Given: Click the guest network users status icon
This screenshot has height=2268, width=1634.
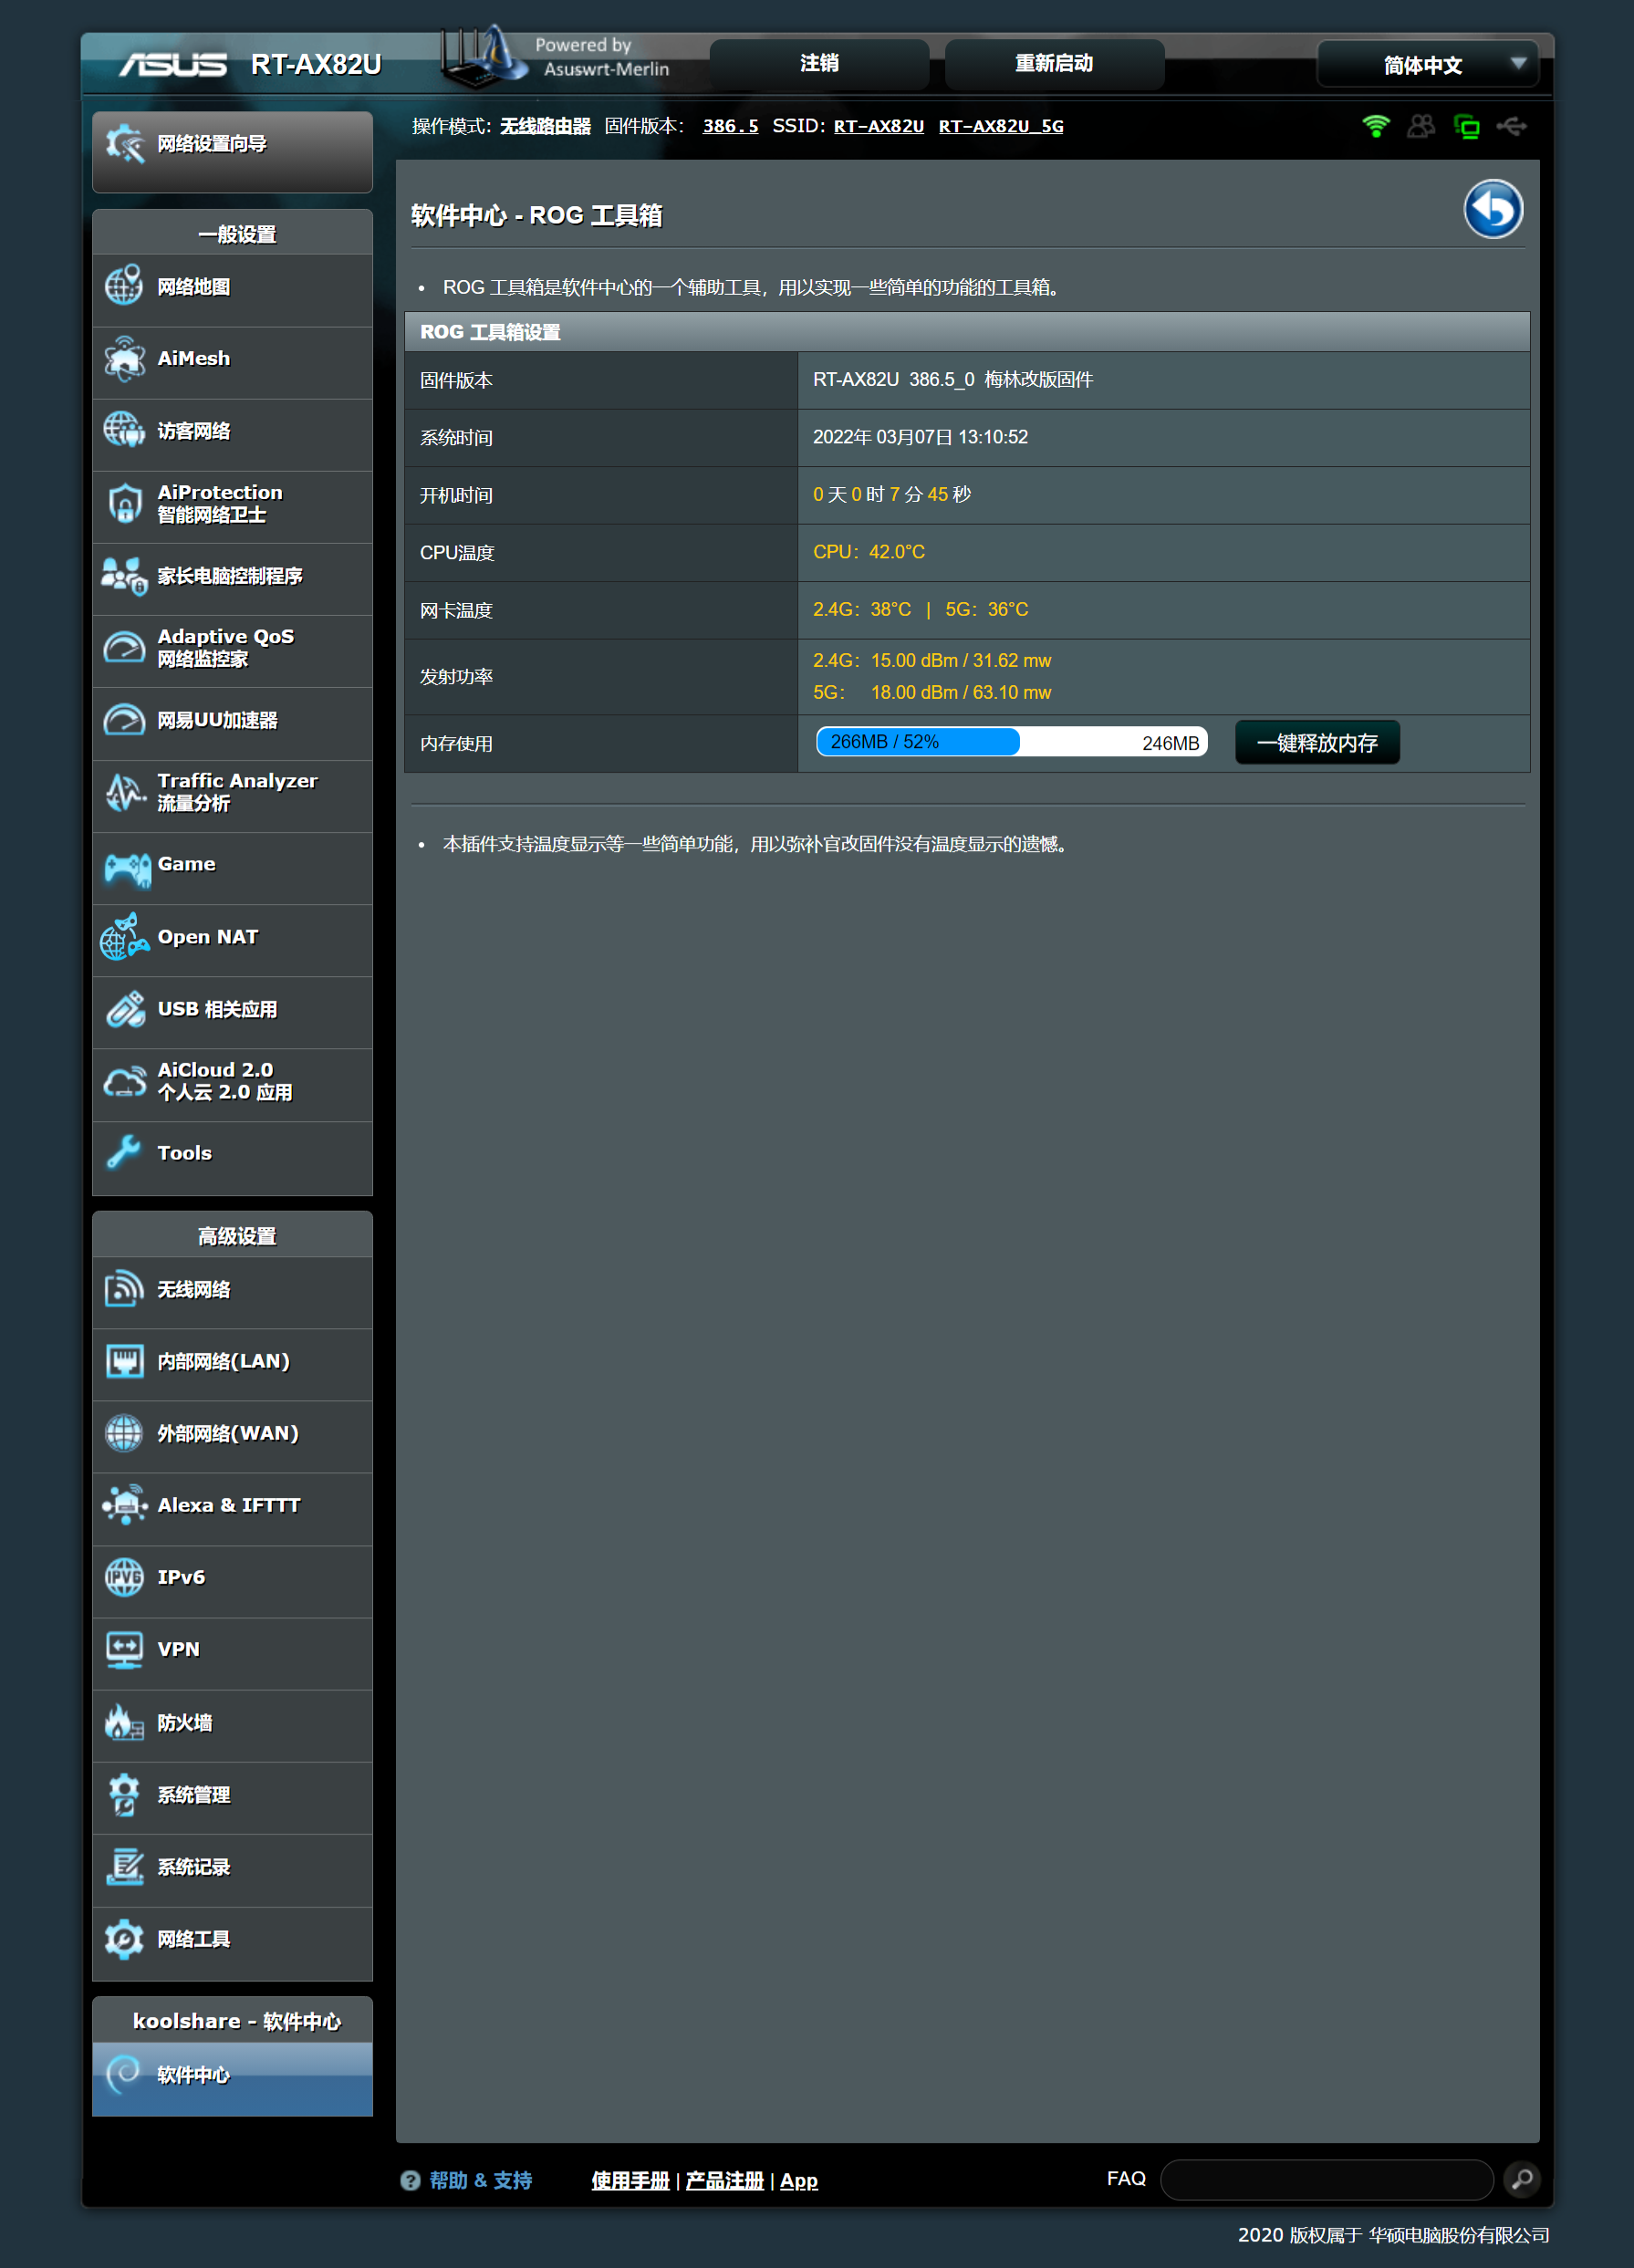Looking at the screenshot, I should (x=1420, y=126).
